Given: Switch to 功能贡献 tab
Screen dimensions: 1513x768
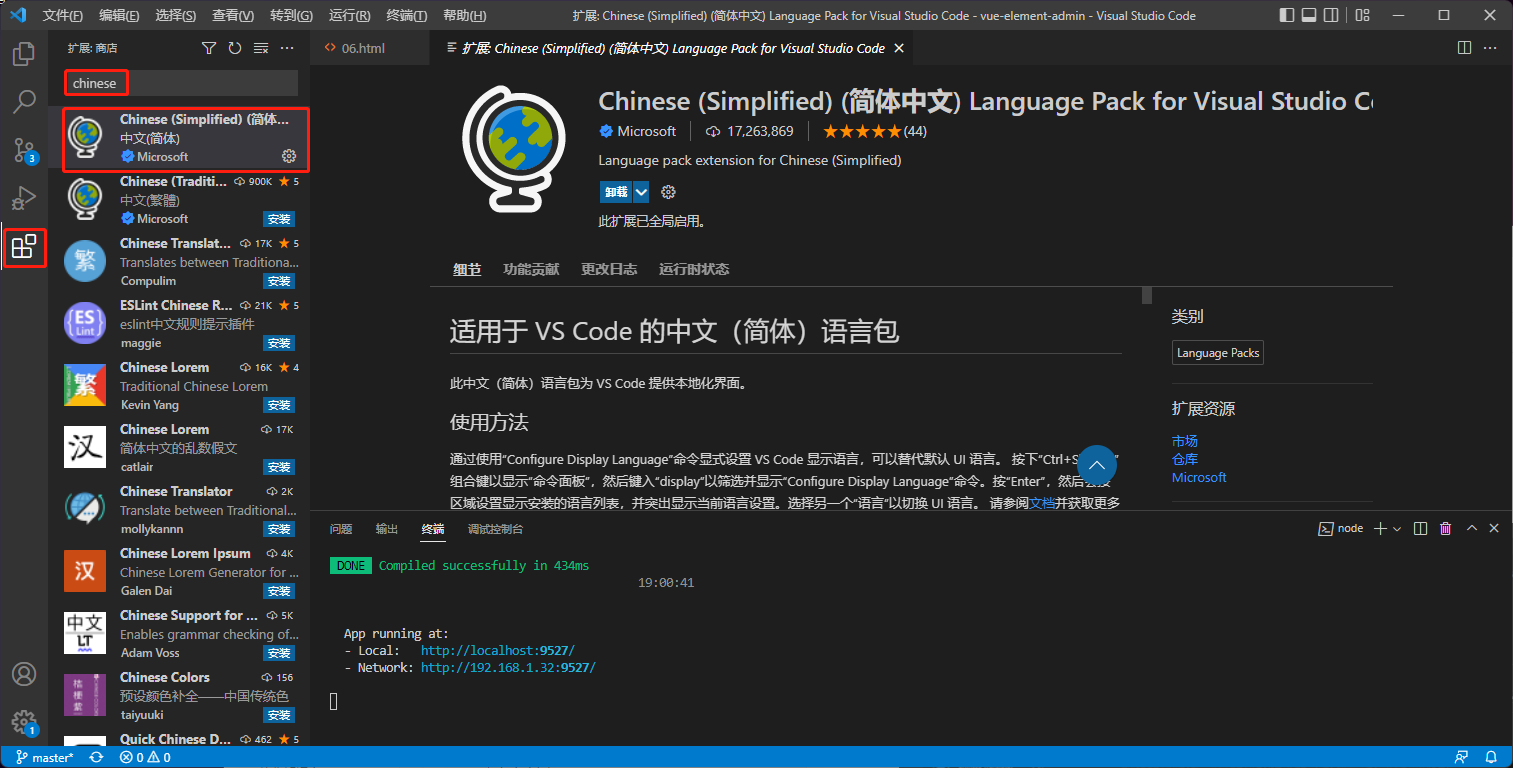Looking at the screenshot, I should click(x=531, y=269).
